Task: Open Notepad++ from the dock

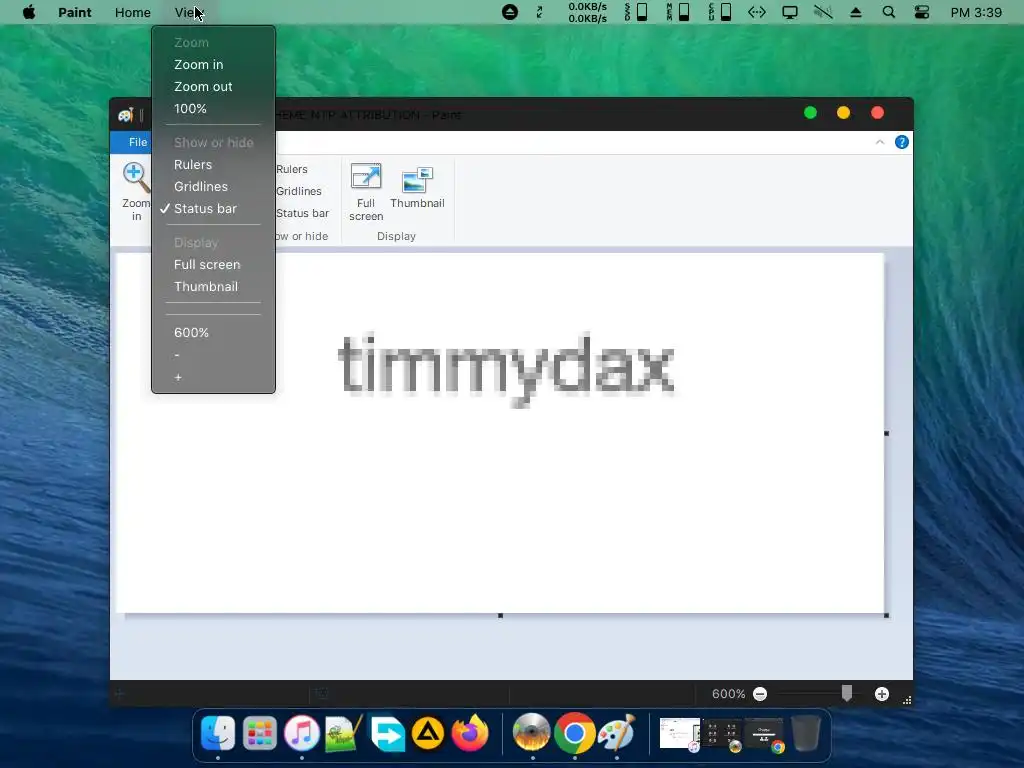Action: 344,733
